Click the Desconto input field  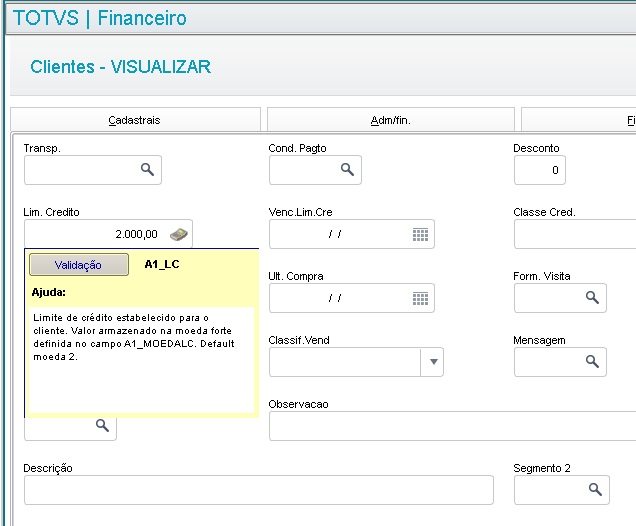tap(539, 170)
